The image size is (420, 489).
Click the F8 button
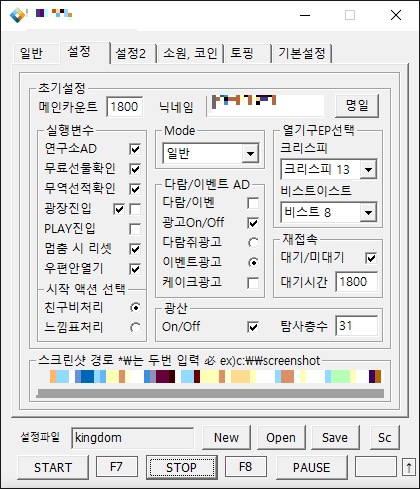pos(246,467)
